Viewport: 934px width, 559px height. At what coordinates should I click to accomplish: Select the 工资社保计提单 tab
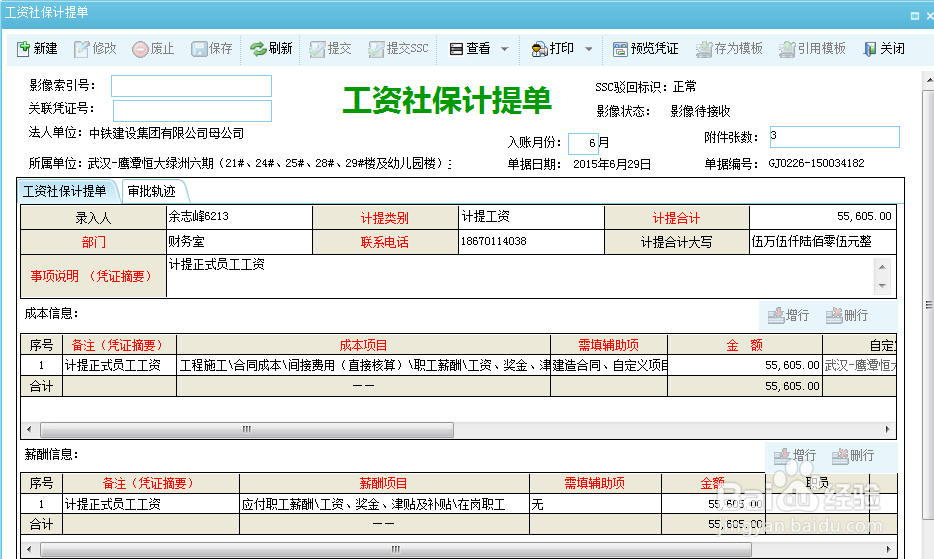pyautogui.click(x=64, y=191)
